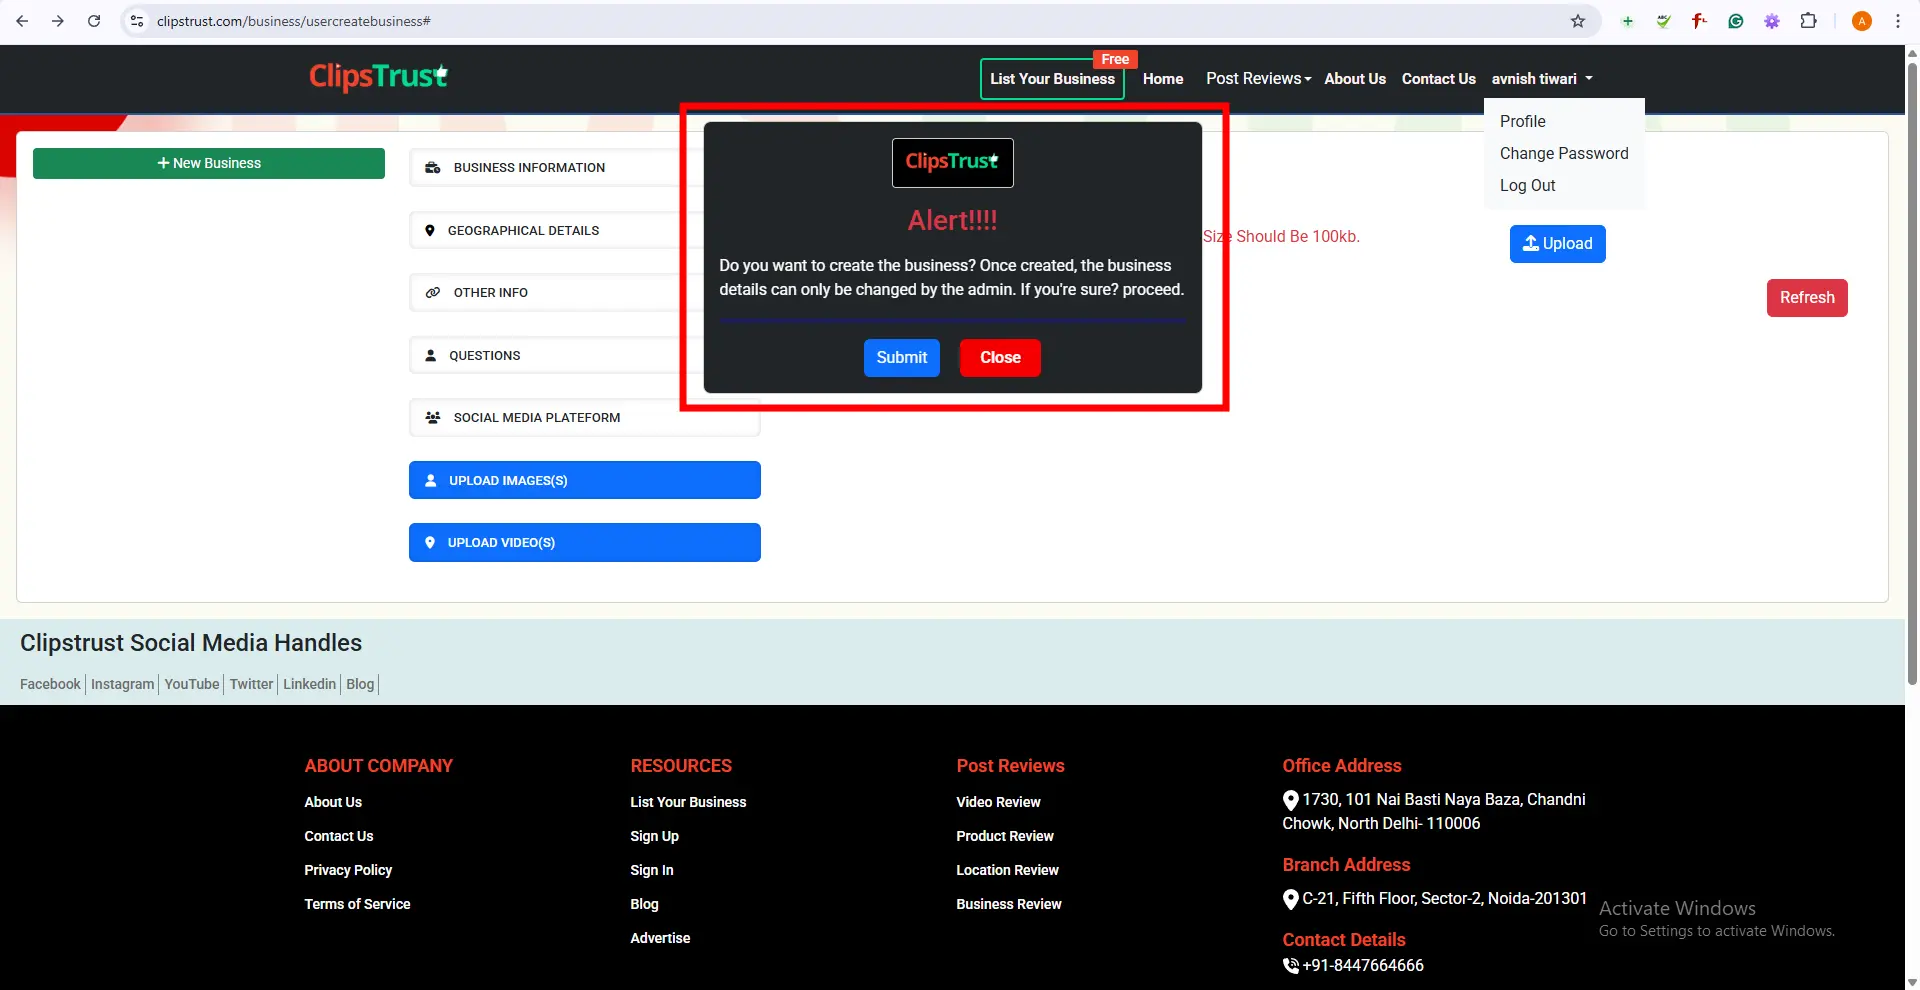Click the person icon of Questions
The image size is (1920, 990).
431,356
